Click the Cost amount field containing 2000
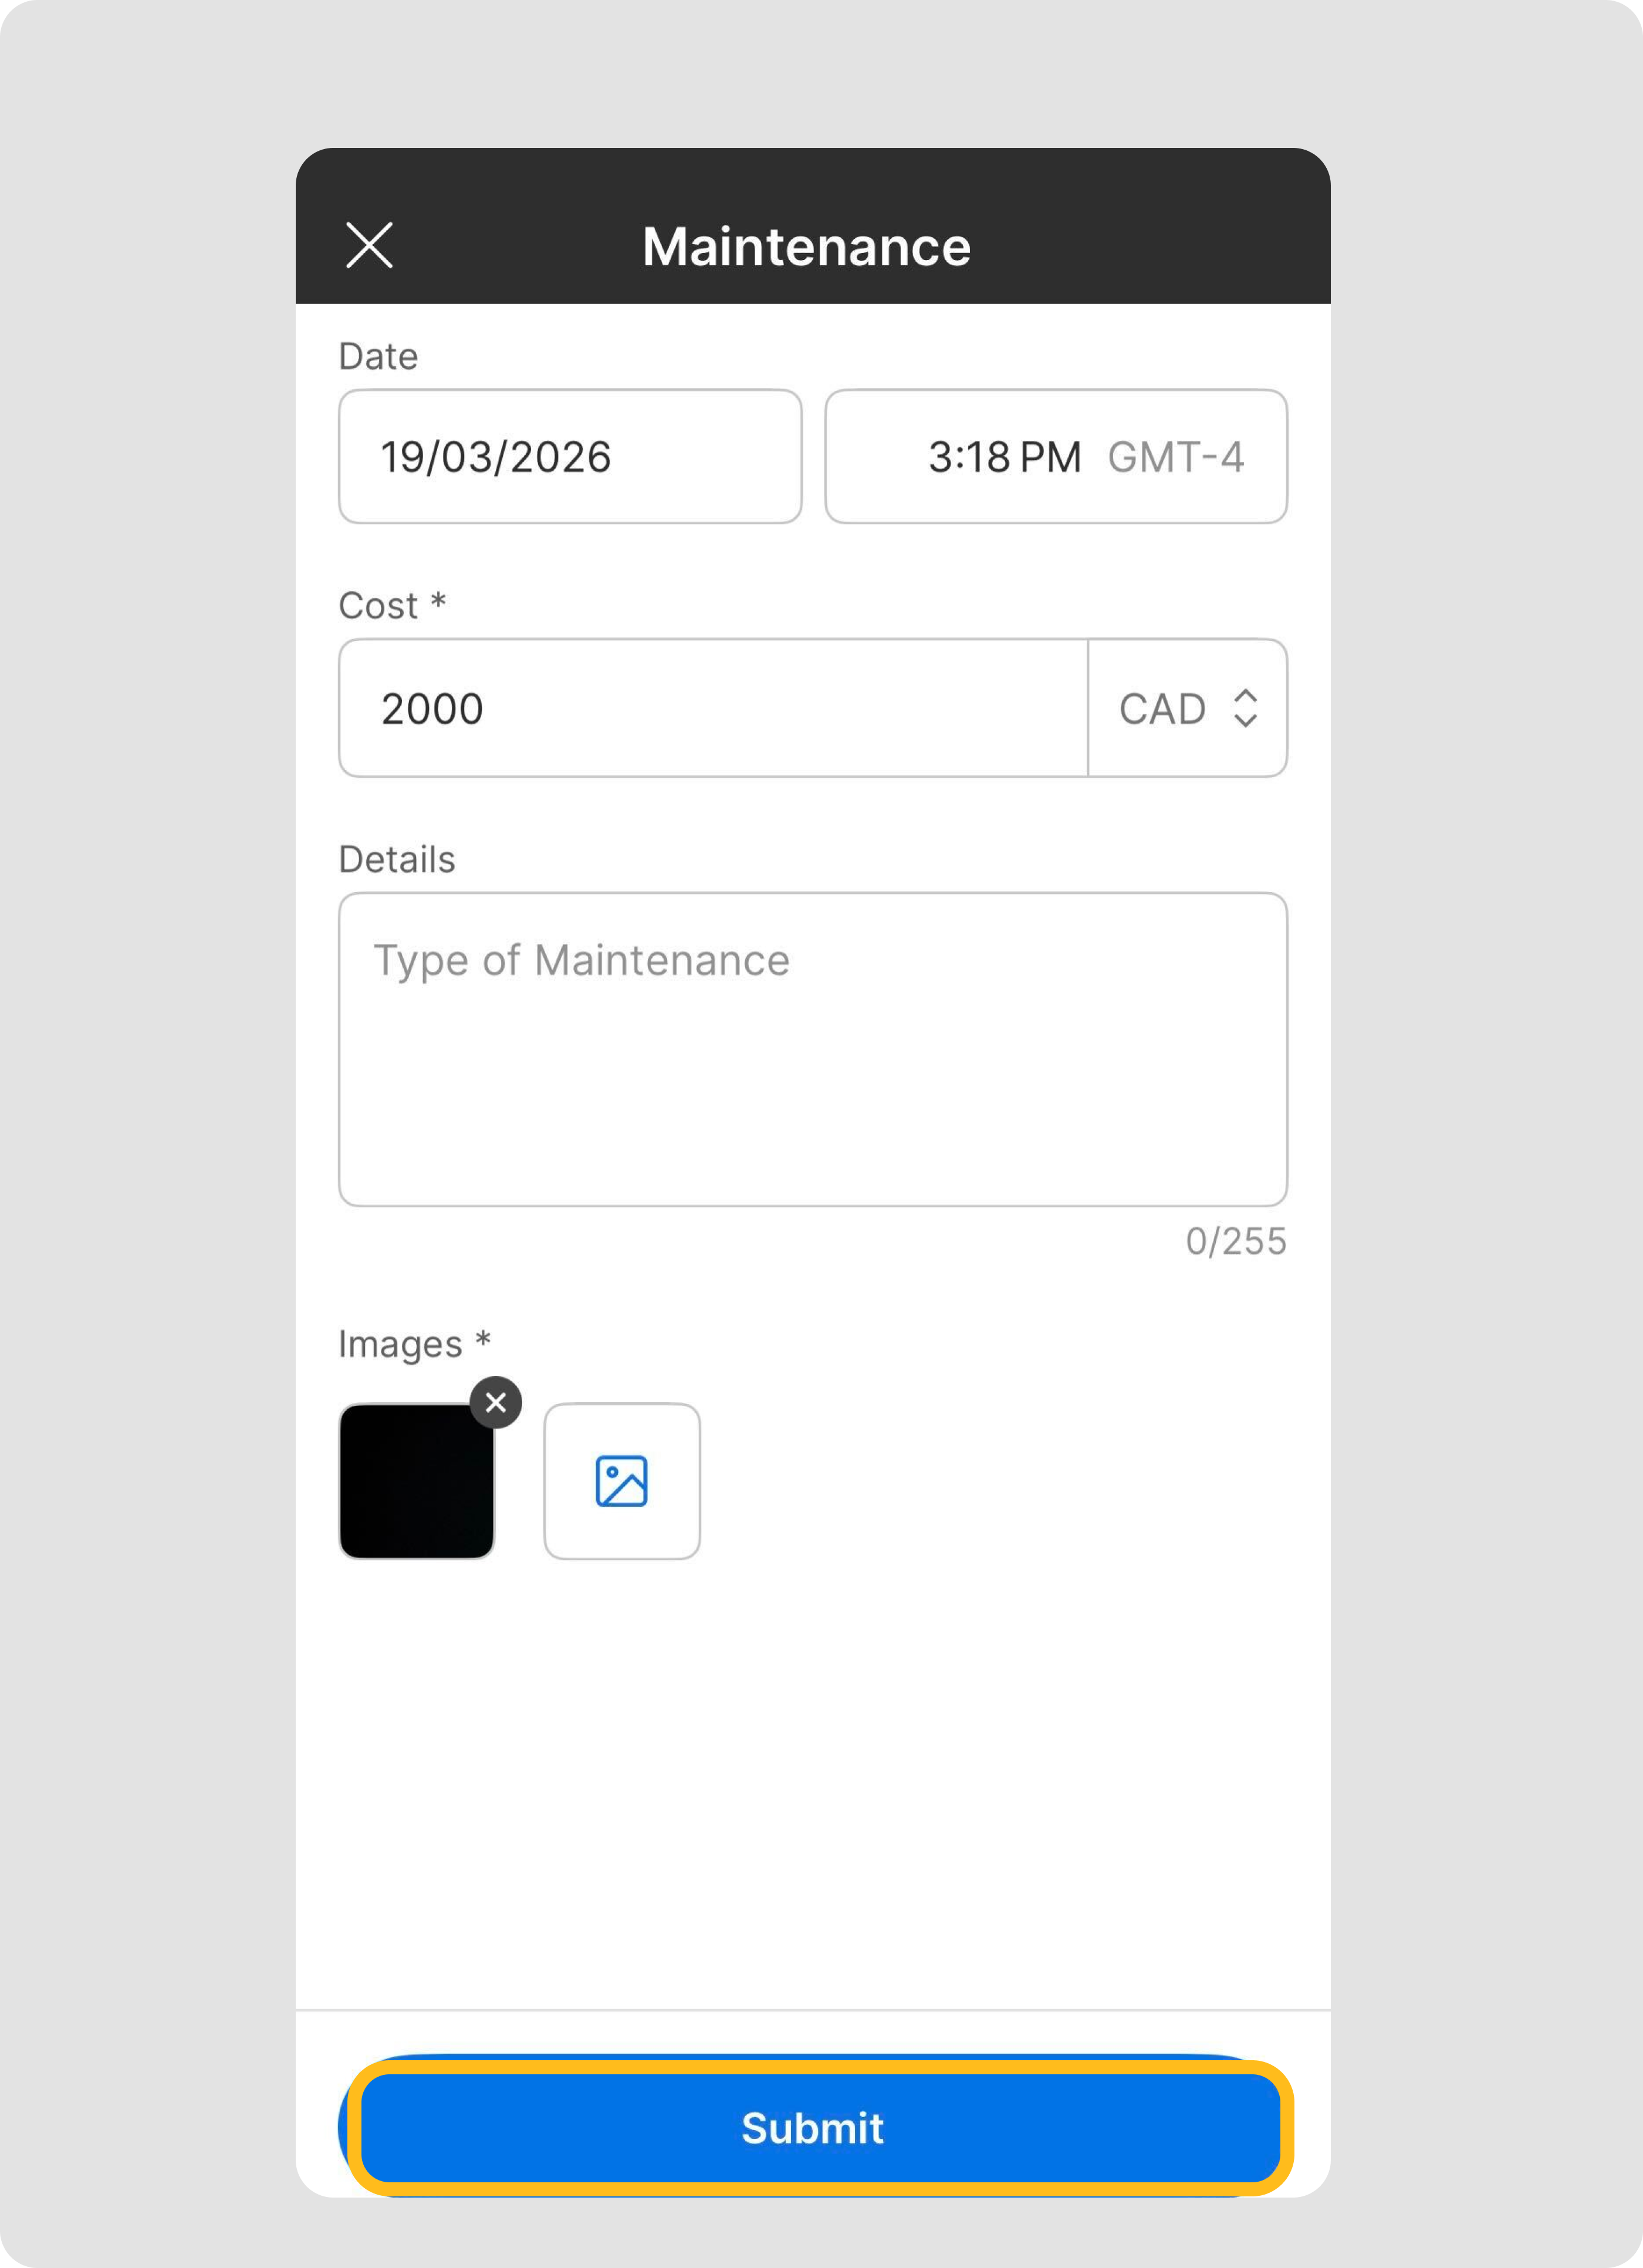The height and width of the screenshot is (2268, 1643). (x=712, y=709)
